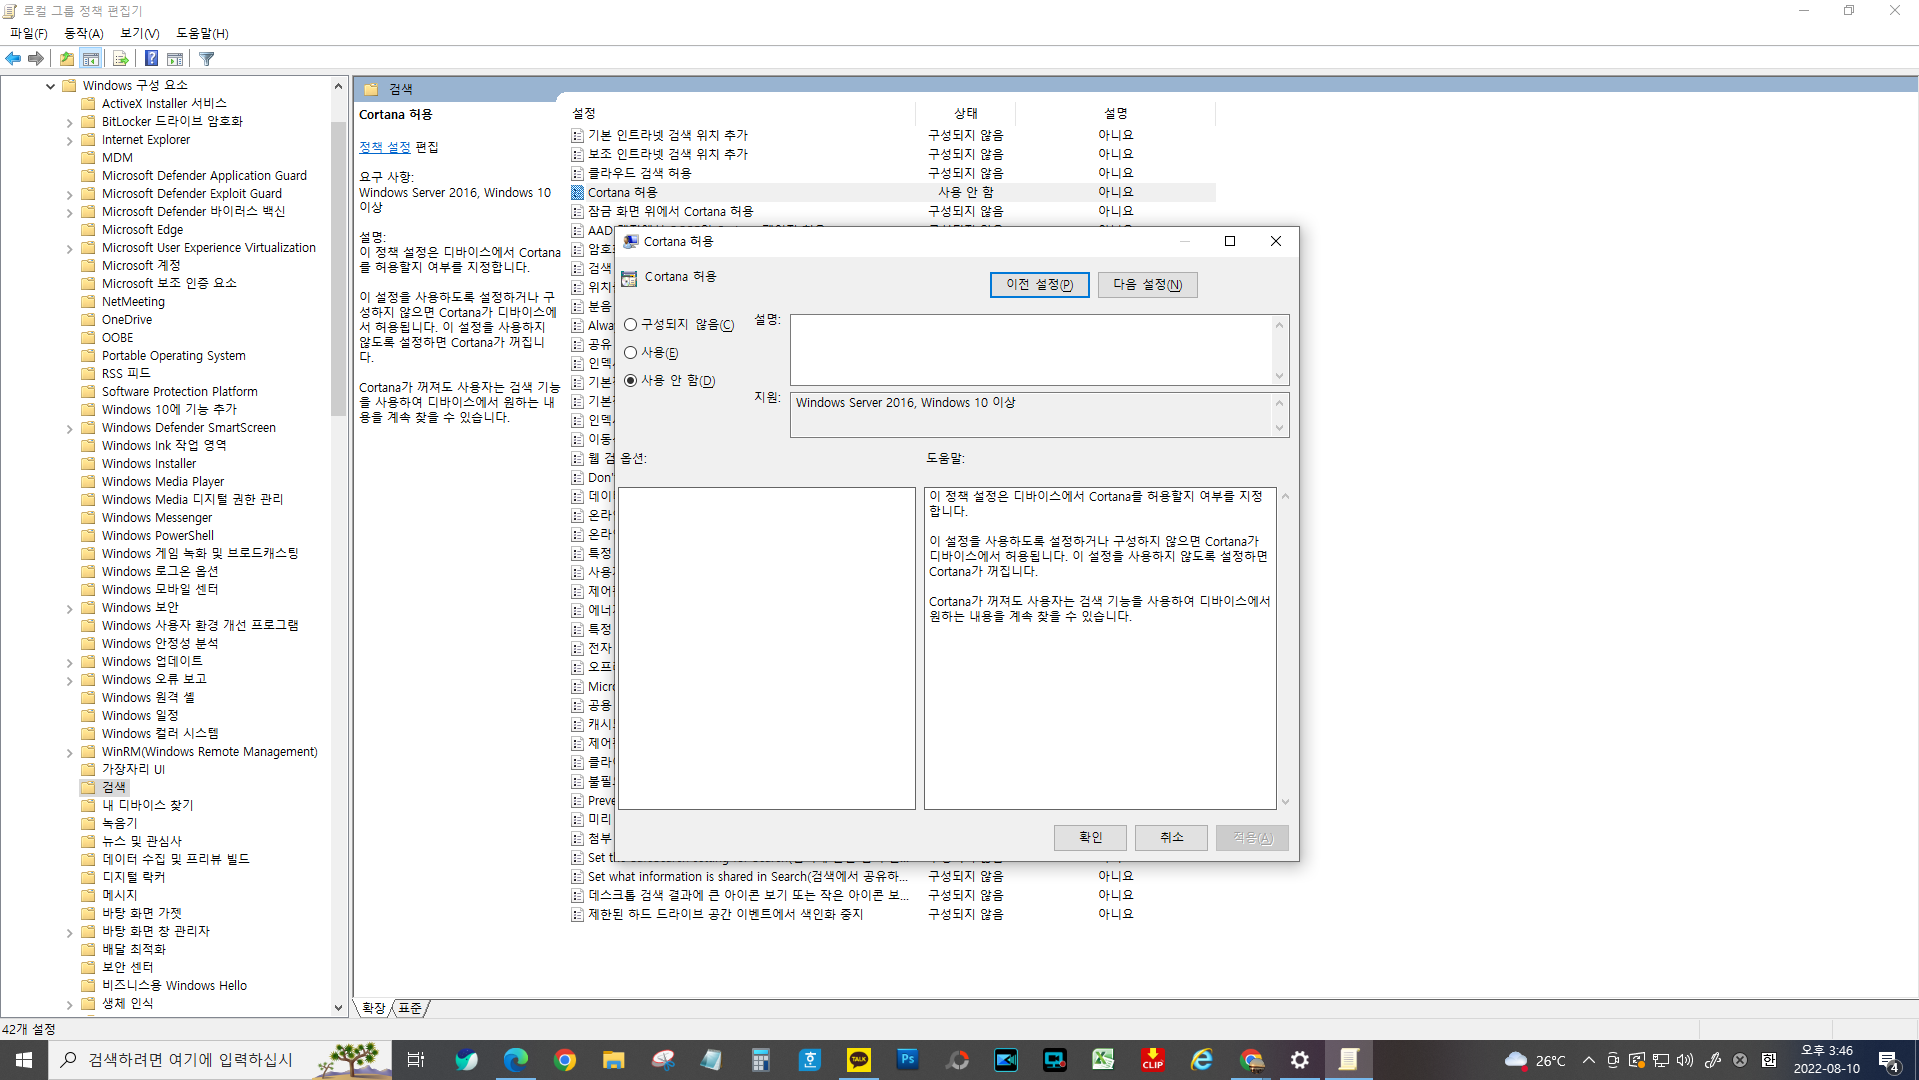1919x1080 pixels.
Task: Click the 정책 설정 link
Action: click(x=385, y=147)
